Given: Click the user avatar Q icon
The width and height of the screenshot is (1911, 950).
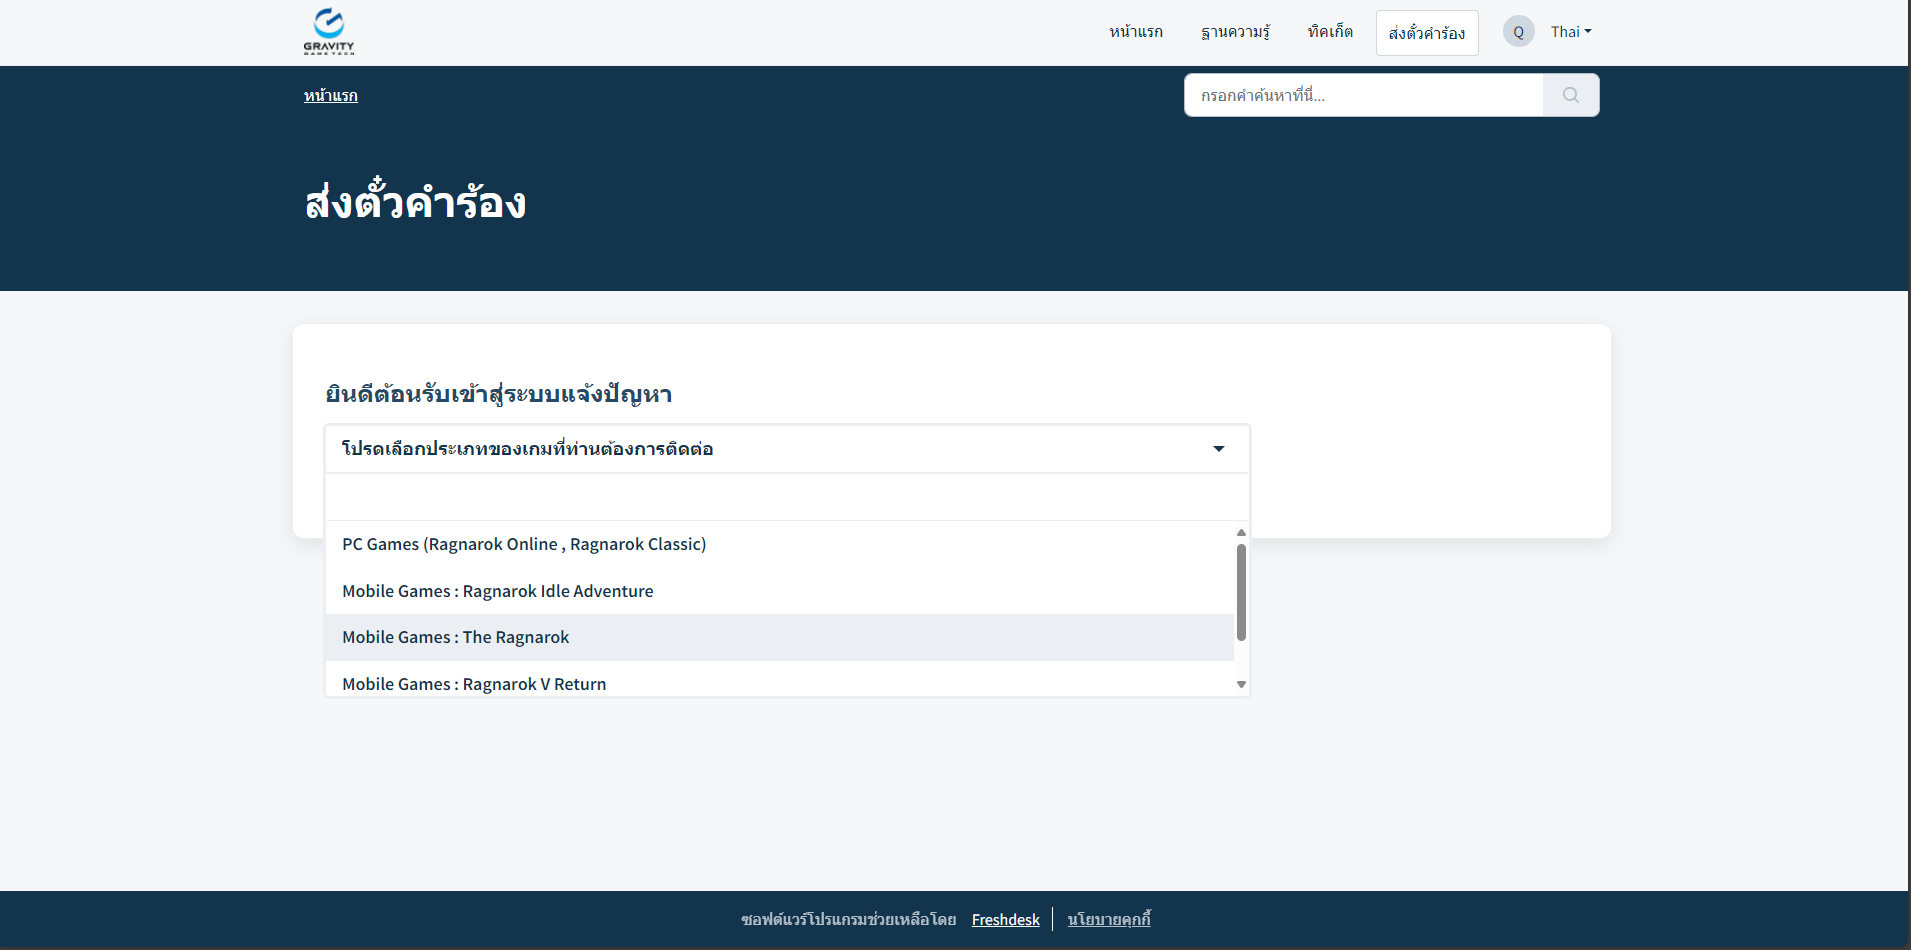Looking at the screenshot, I should pos(1518,32).
